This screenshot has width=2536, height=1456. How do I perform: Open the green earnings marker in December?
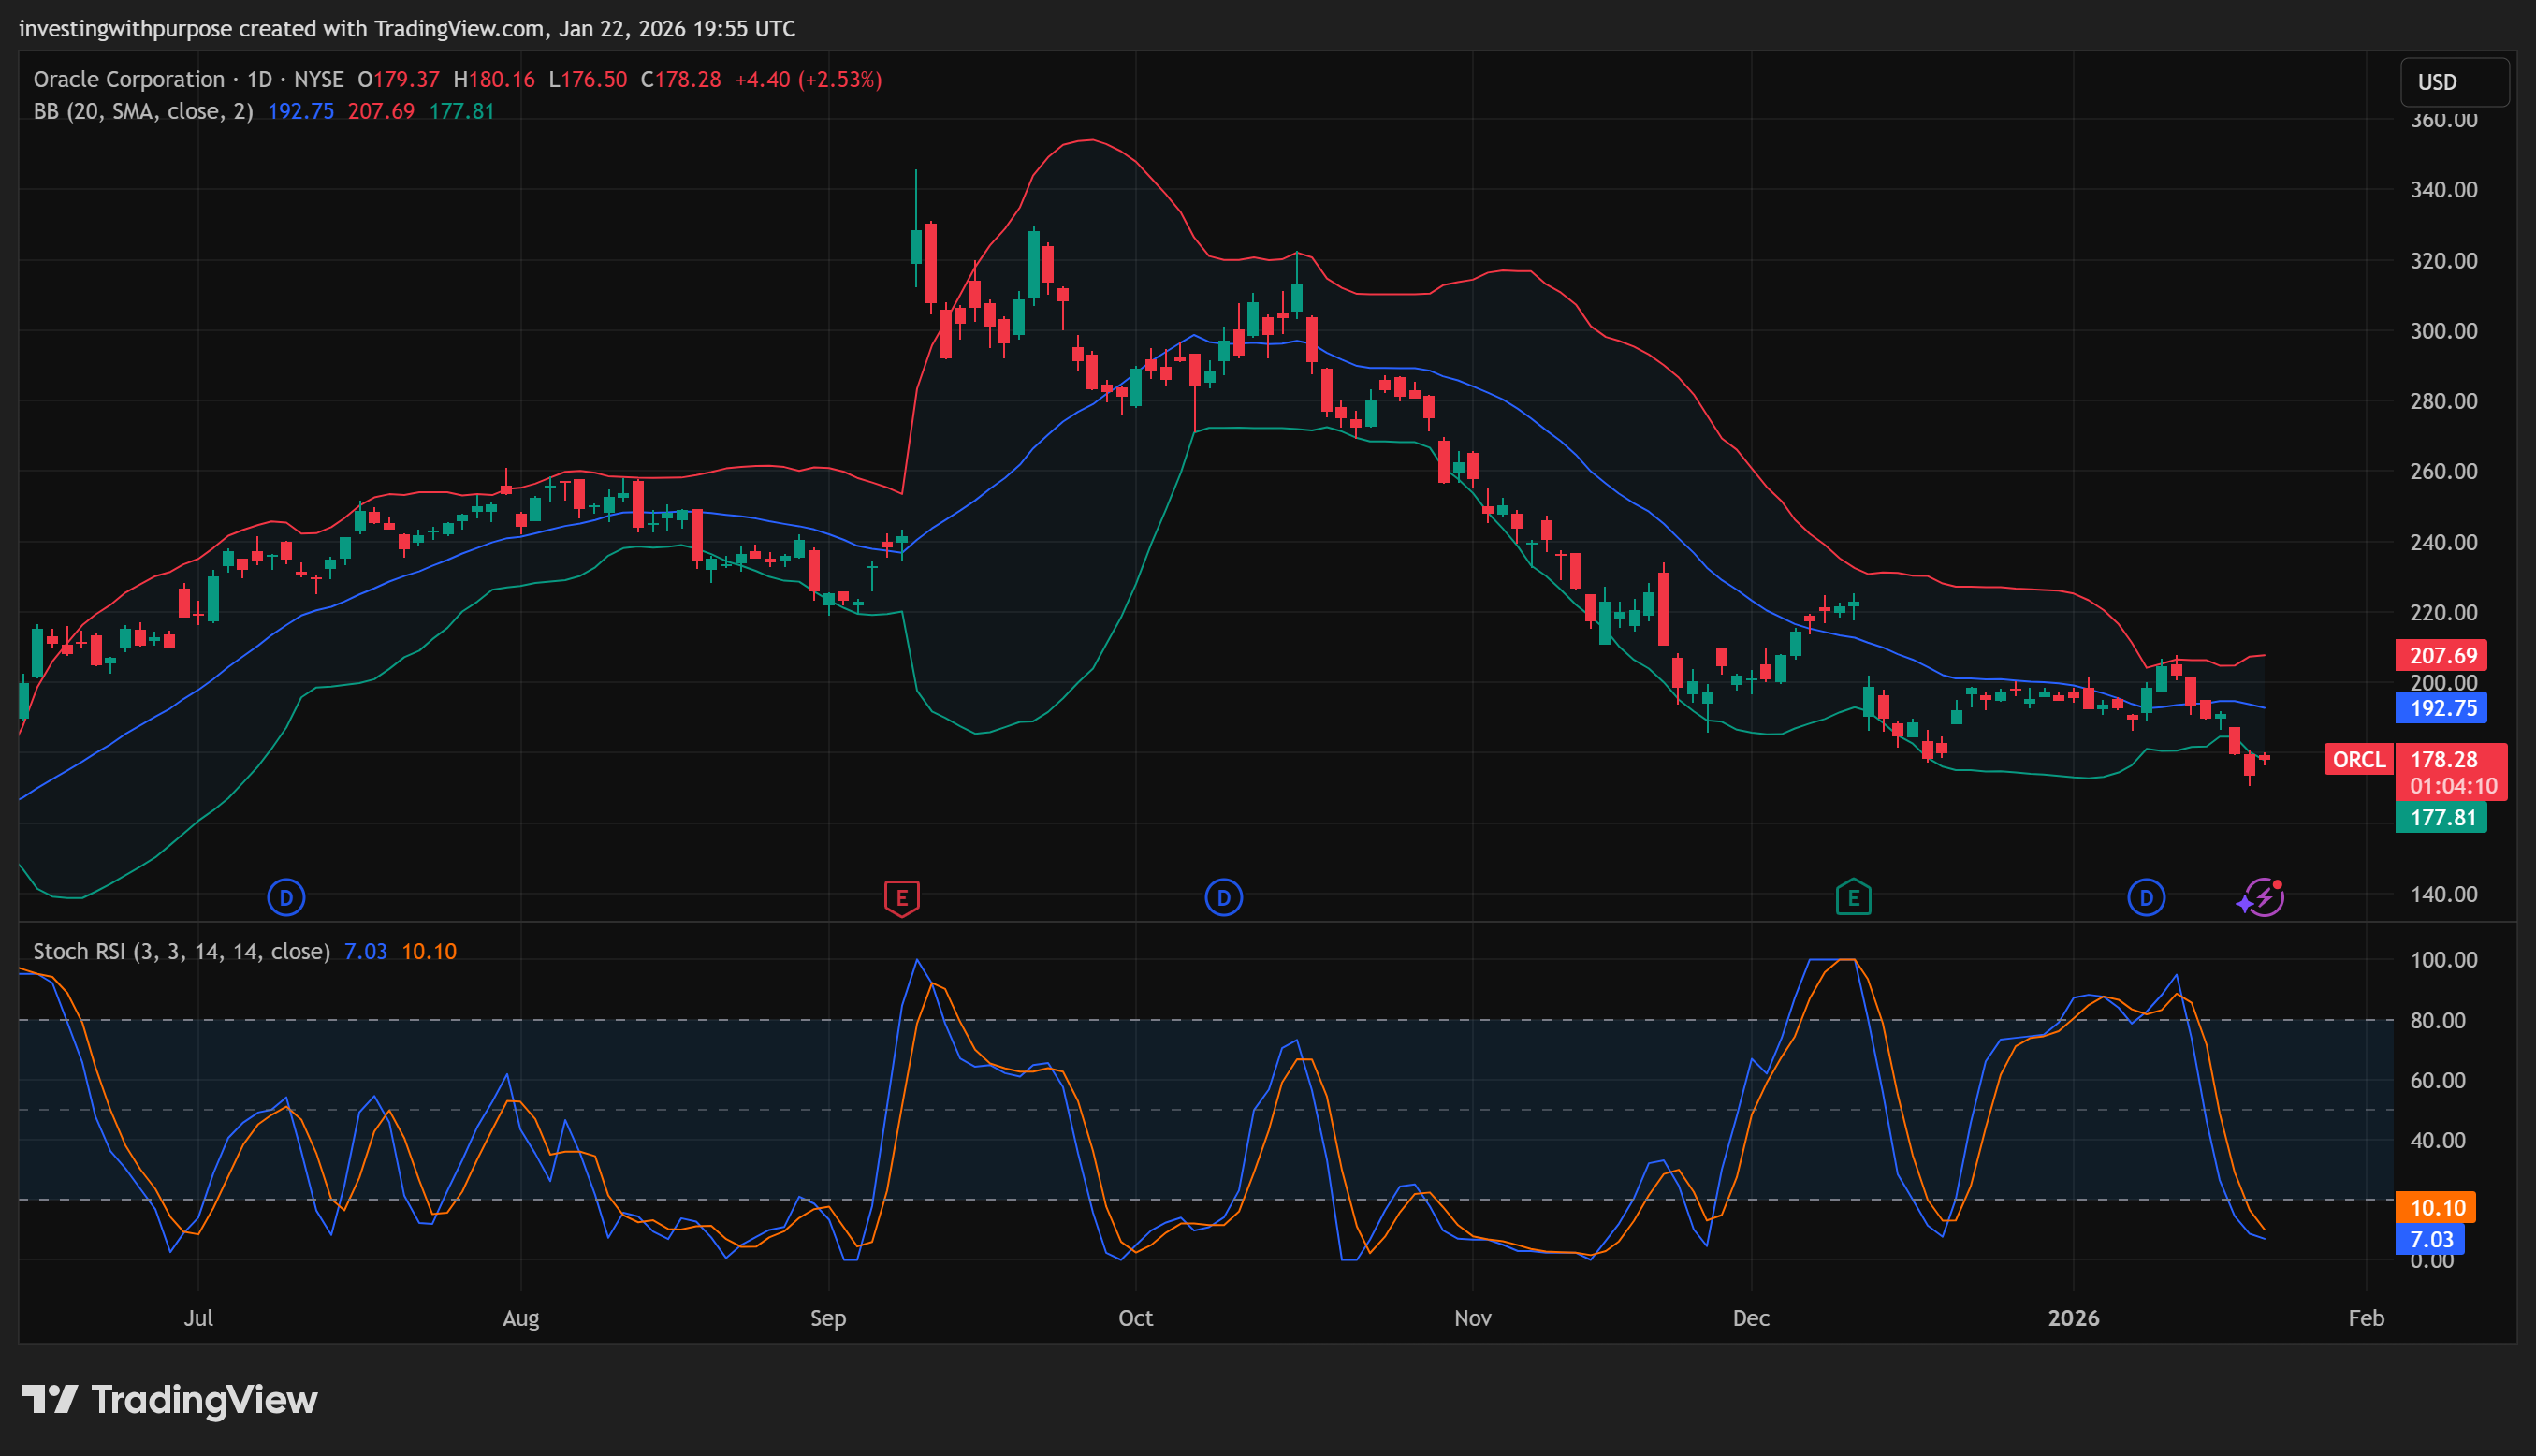(1853, 897)
